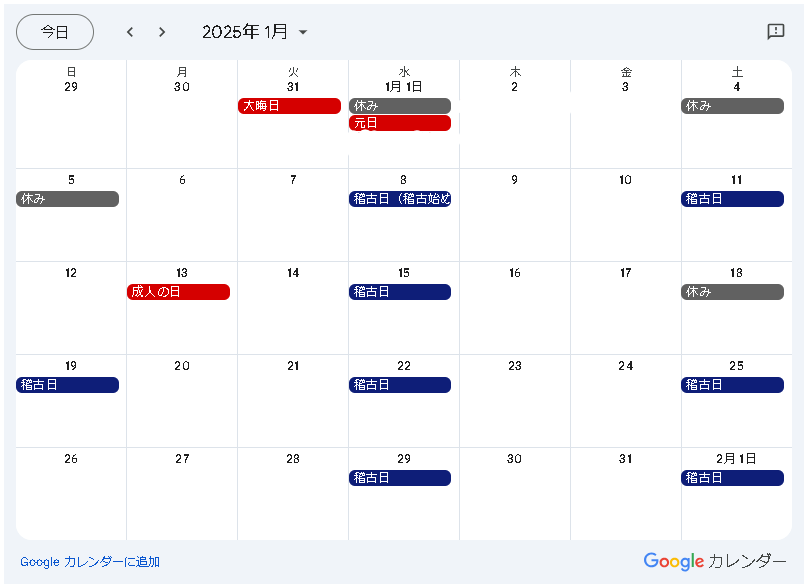Click the 今日 button
The width and height of the screenshot is (806, 587).
(x=55, y=32)
